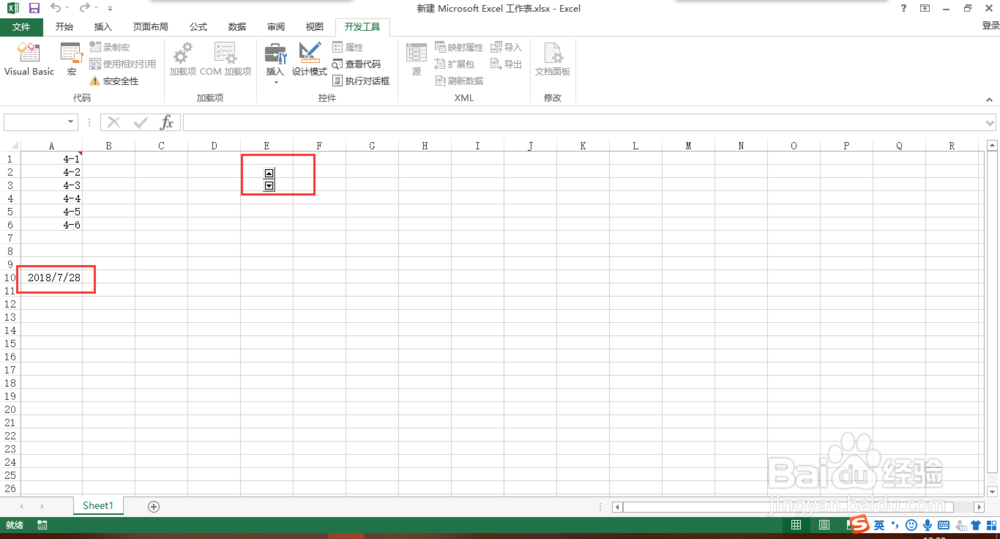
Task: Select column E header
Action: 267,146
